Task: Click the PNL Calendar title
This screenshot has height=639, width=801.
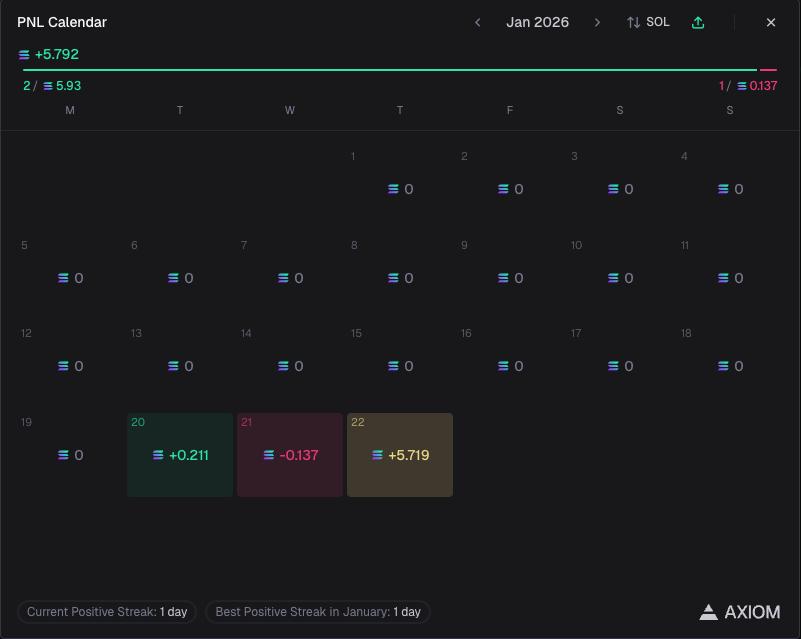Action: [62, 22]
